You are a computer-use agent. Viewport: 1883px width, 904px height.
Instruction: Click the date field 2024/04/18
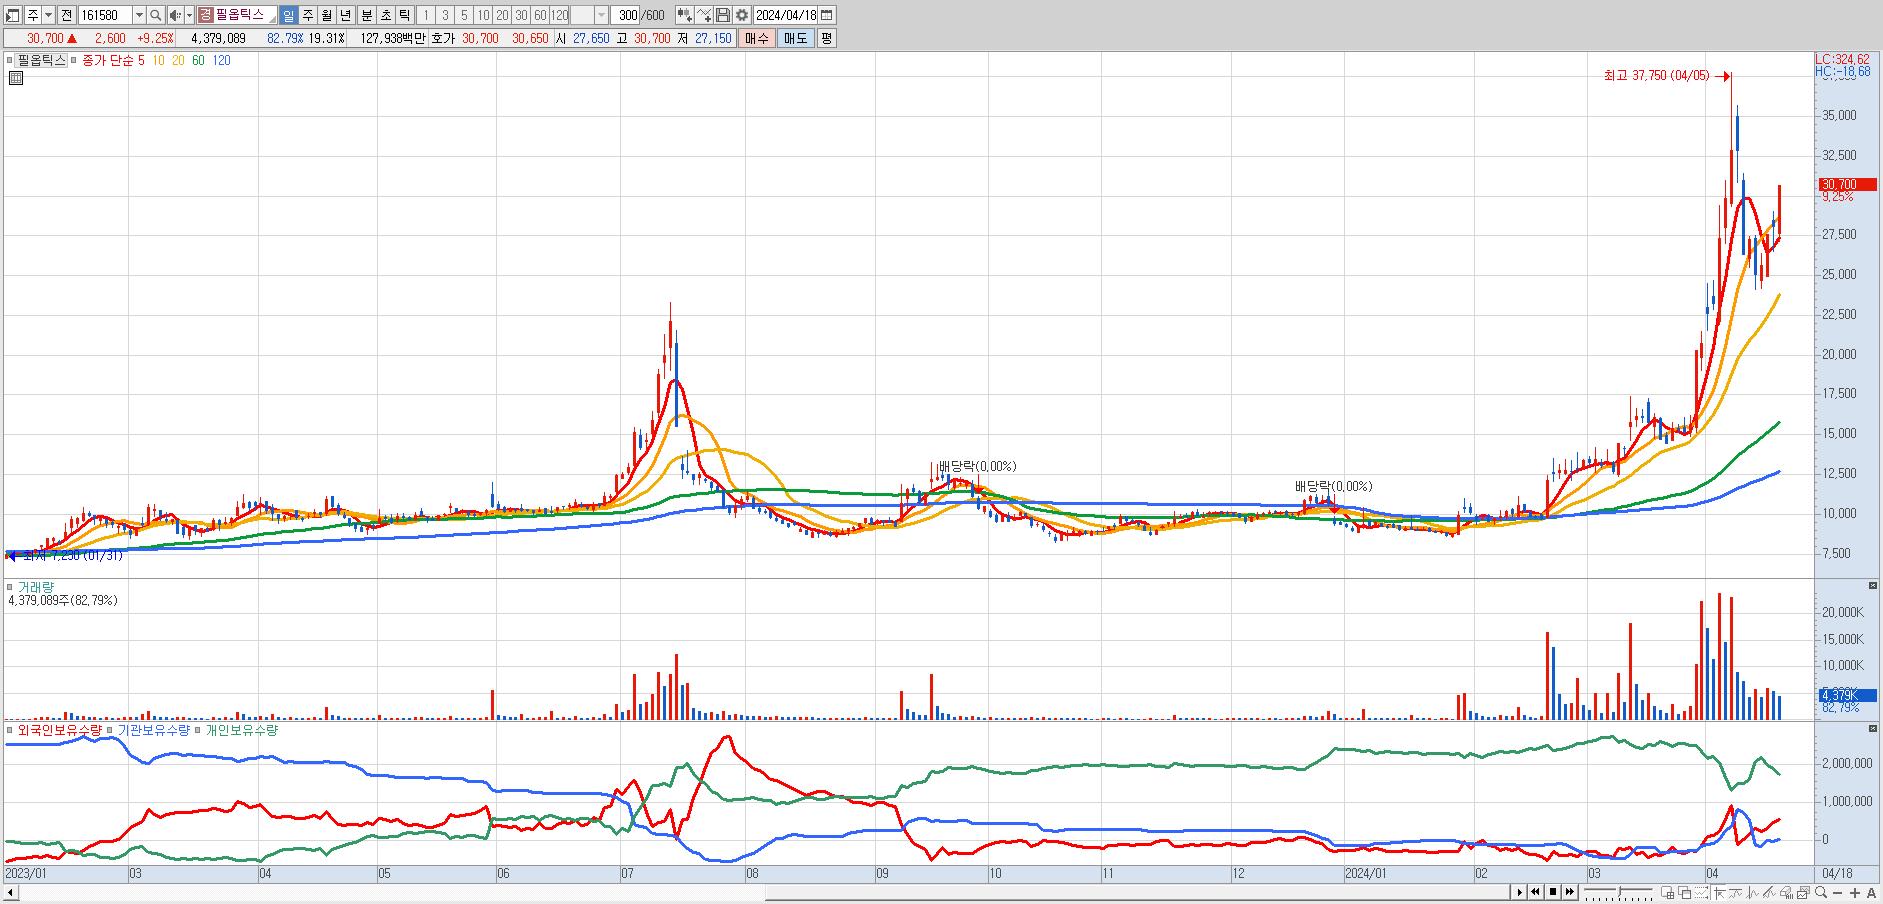(x=786, y=15)
